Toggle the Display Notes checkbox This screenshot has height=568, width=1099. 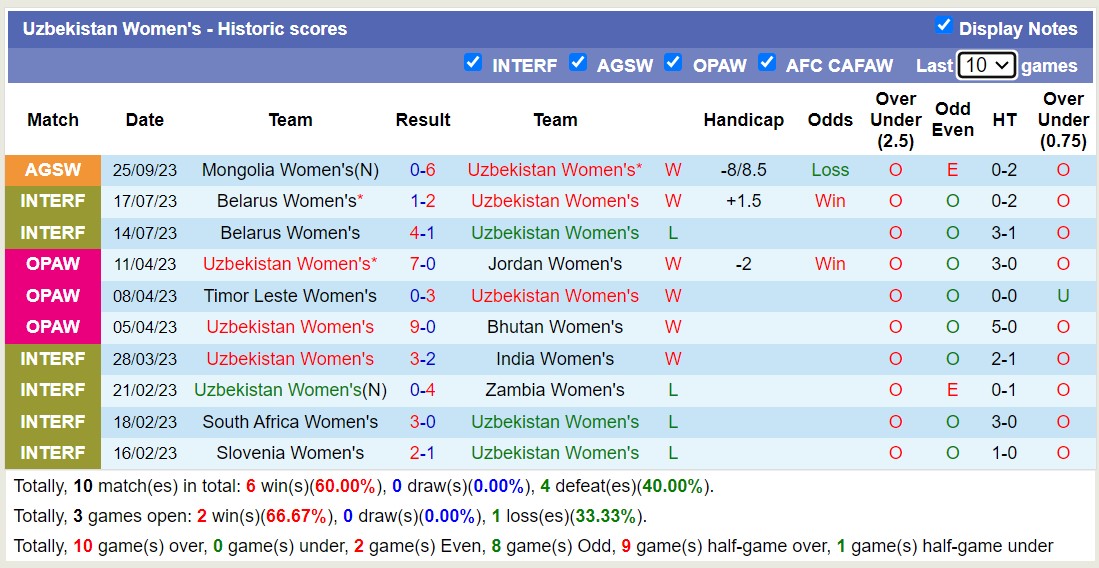943,26
